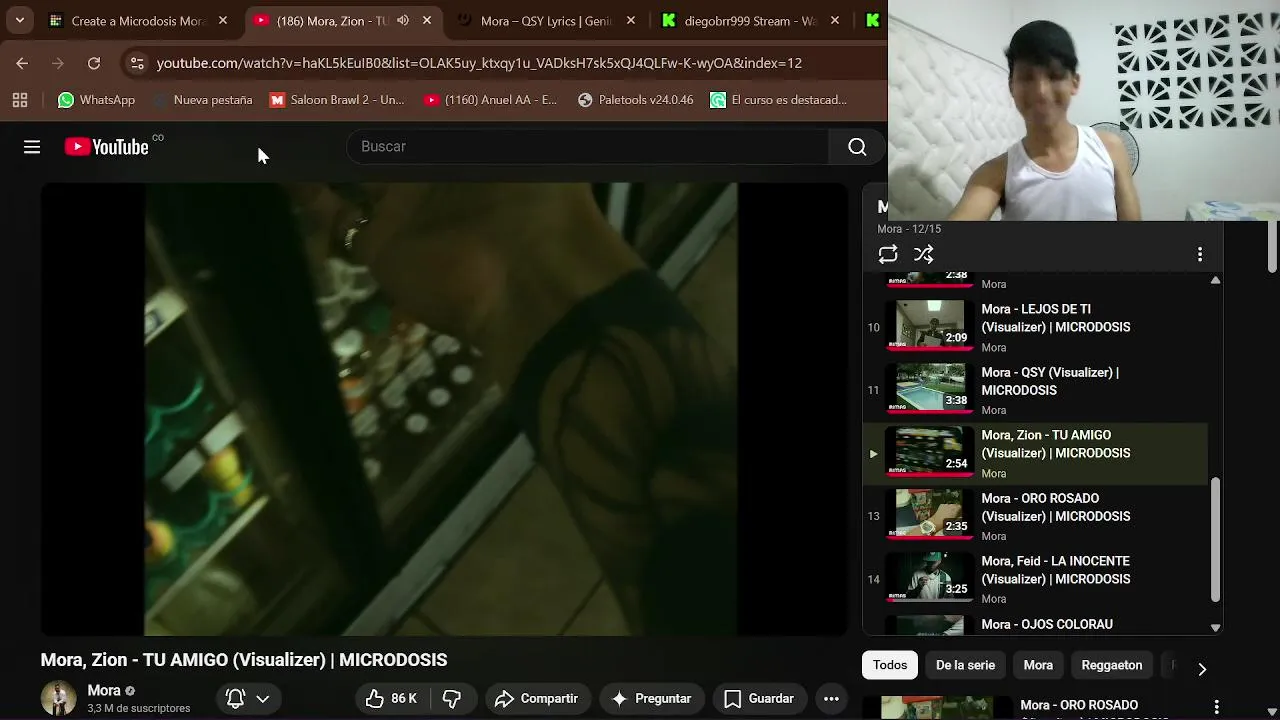Click TU AMIGO thumbnail 2:54
Image resolution: width=1280 pixels, height=720 pixels.
click(930, 450)
